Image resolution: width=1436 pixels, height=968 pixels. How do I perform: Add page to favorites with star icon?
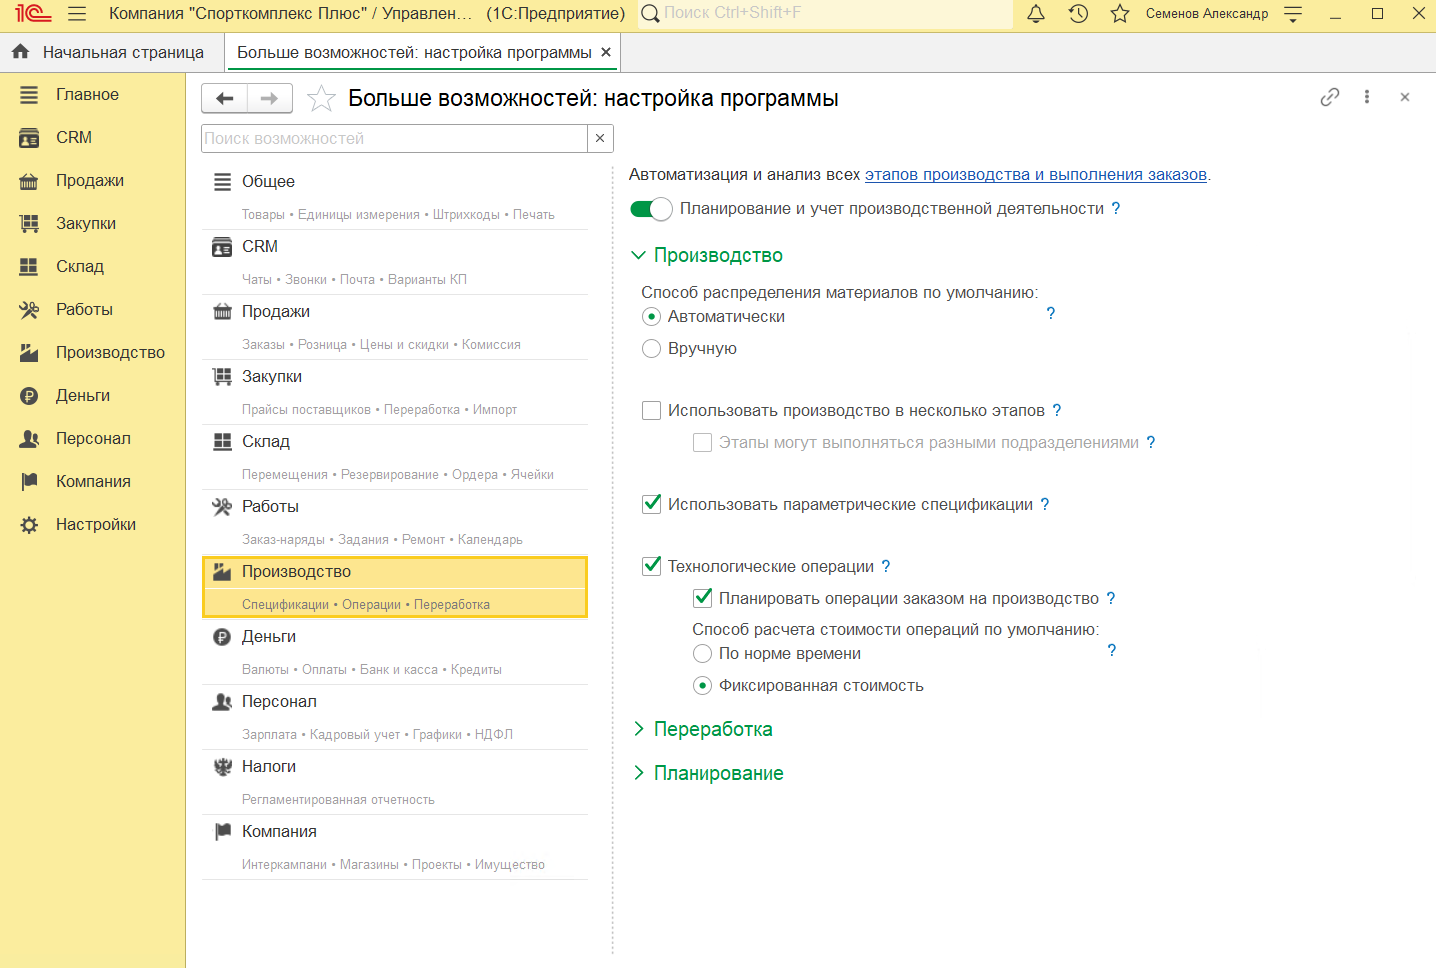(x=321, y=98)
